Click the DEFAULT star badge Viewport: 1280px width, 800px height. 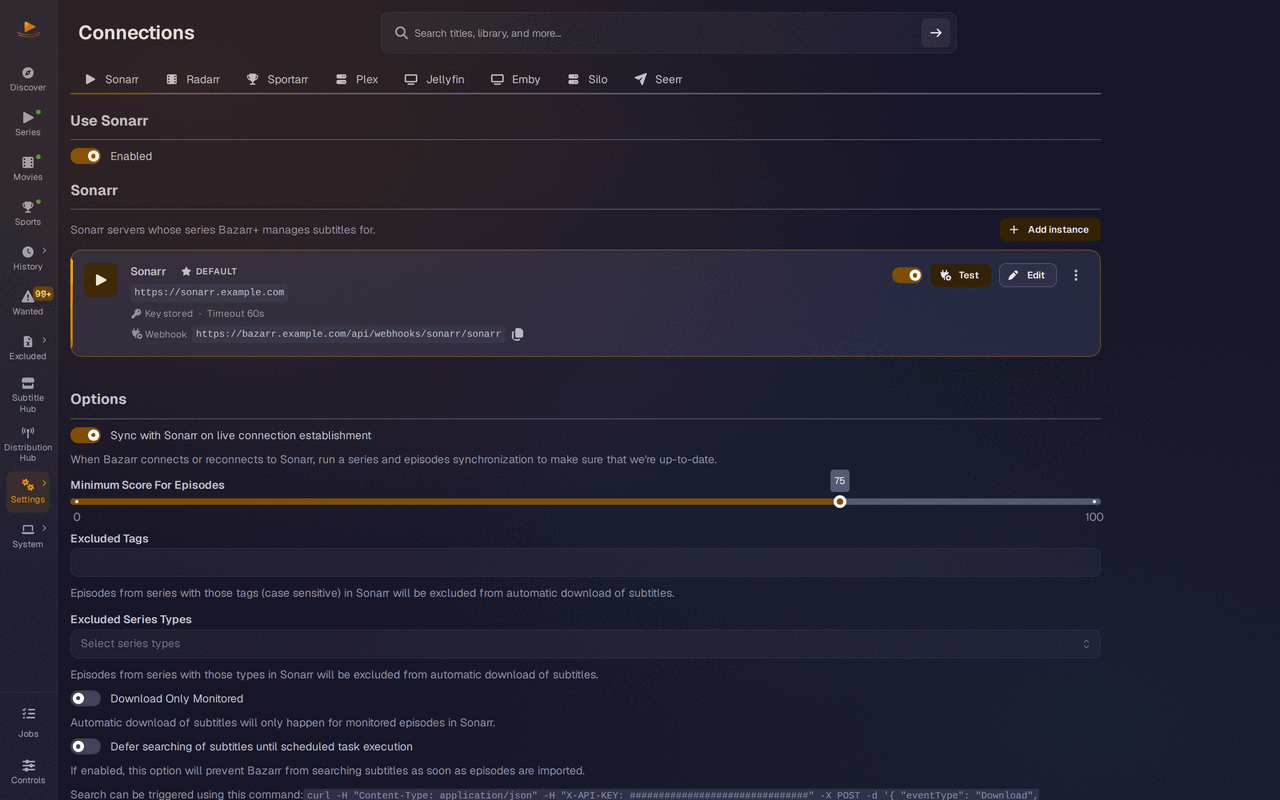pos(209,271)
